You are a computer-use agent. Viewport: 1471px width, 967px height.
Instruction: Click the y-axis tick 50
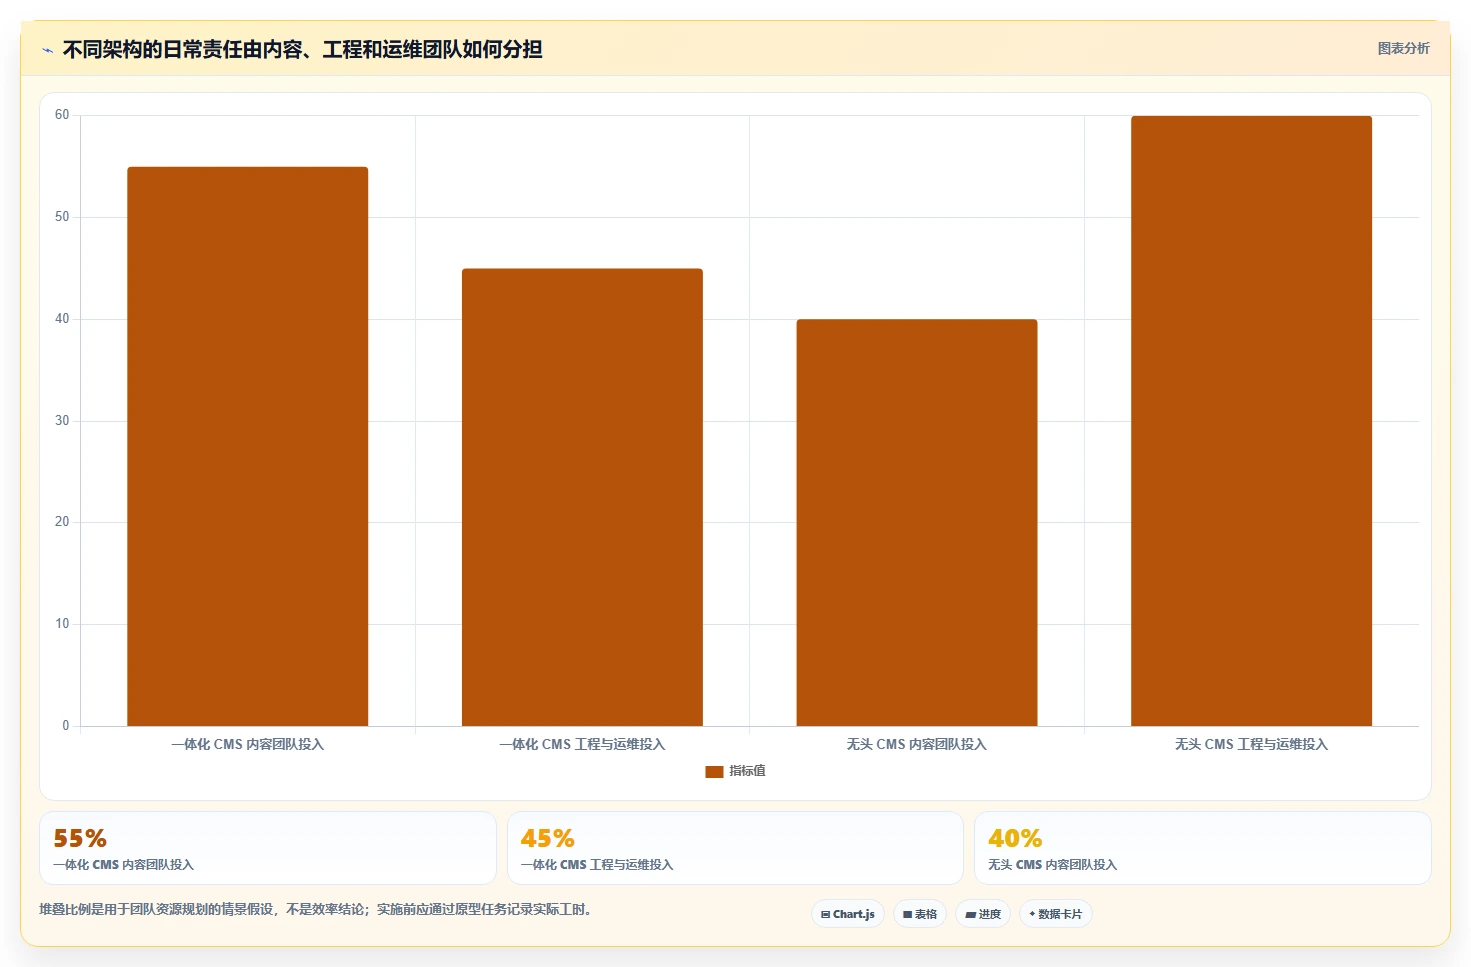pyautogui.click(x=62, y=217)
